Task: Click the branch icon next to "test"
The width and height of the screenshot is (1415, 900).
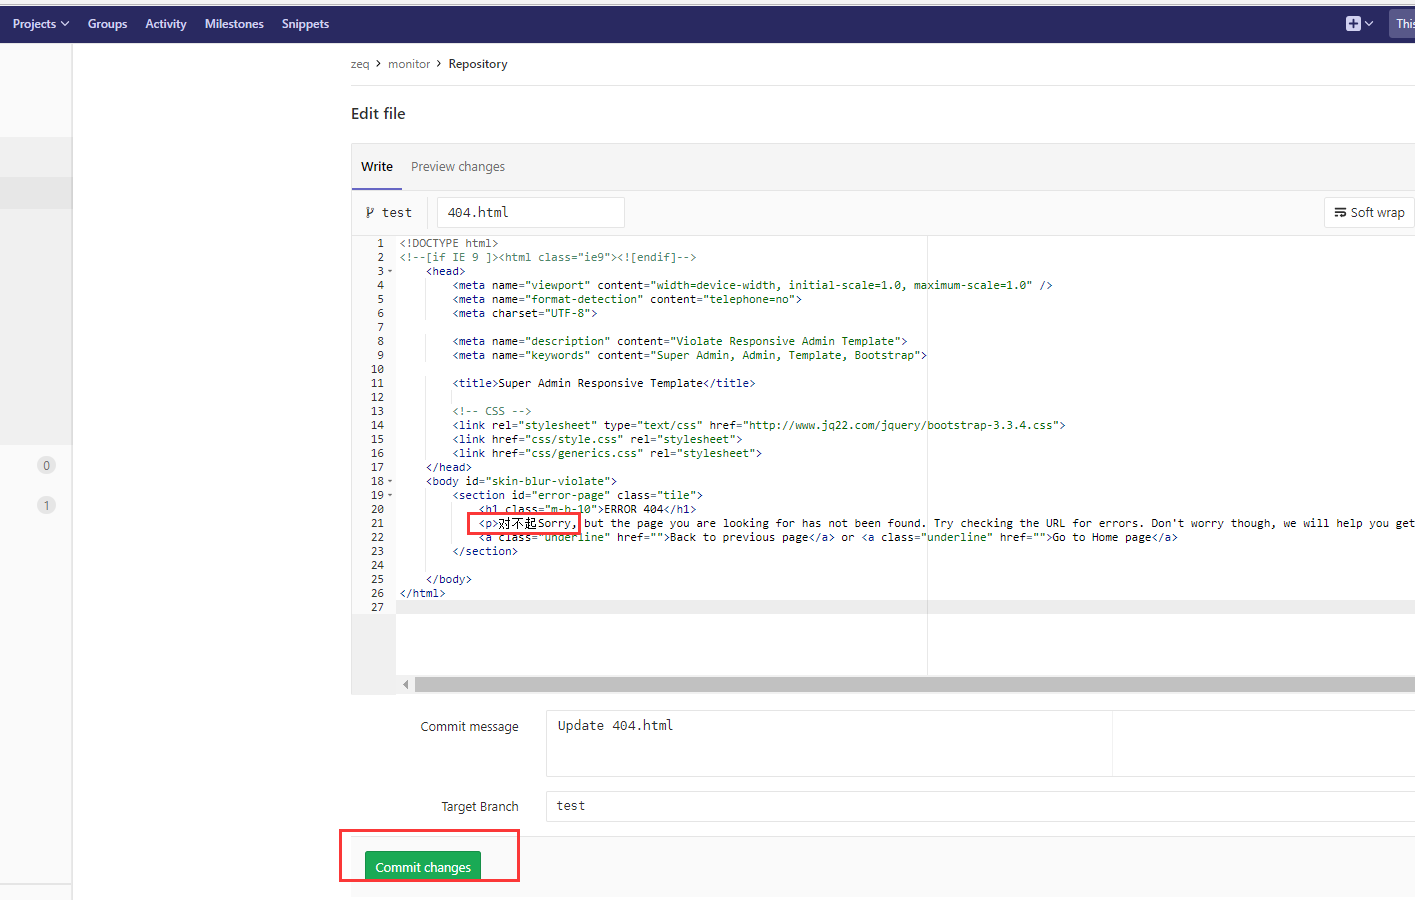Action: 369,212
